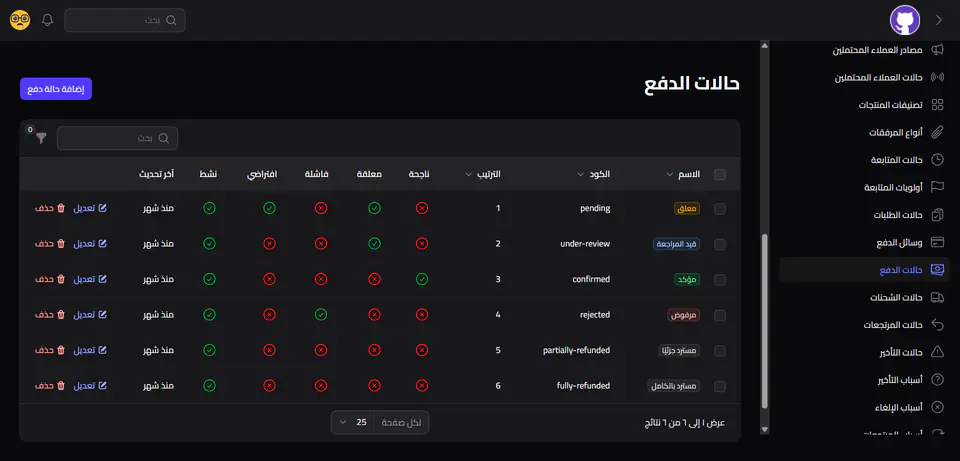Open the notifications bell
The image size is (960, 461).
pos(47,20)
